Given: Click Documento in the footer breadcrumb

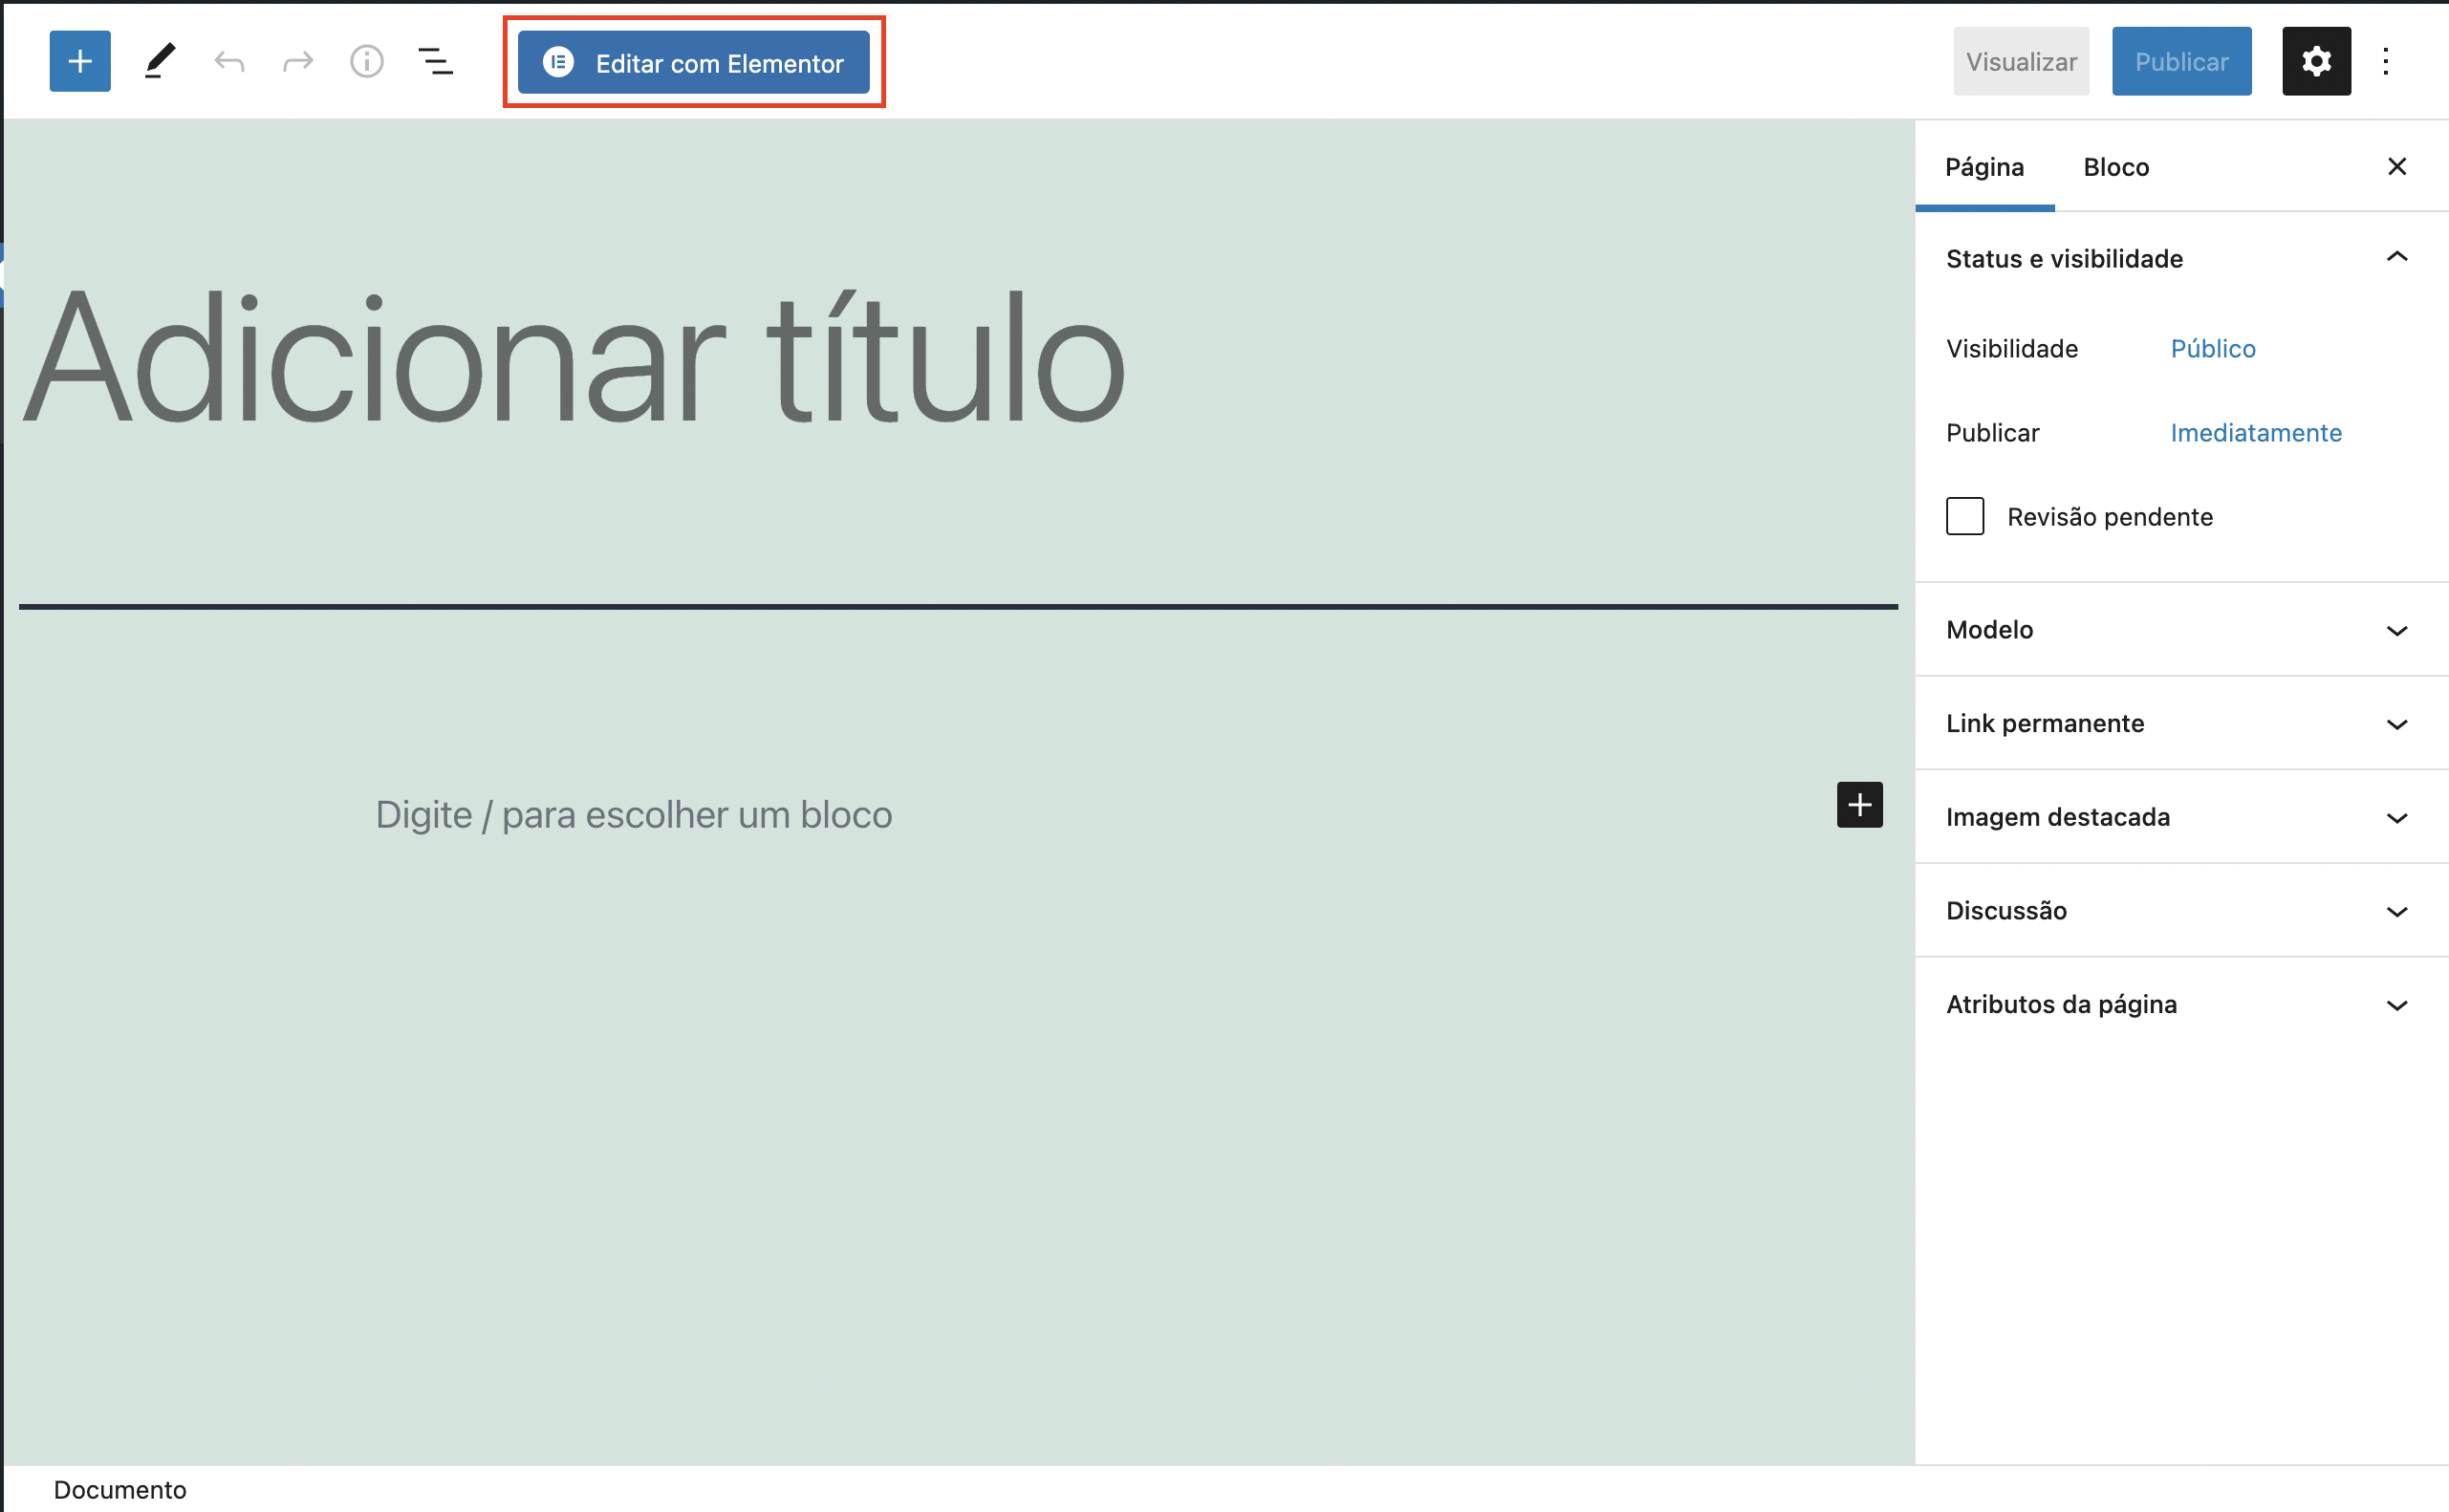Looking at the screenshot, I should point(120,1490).
